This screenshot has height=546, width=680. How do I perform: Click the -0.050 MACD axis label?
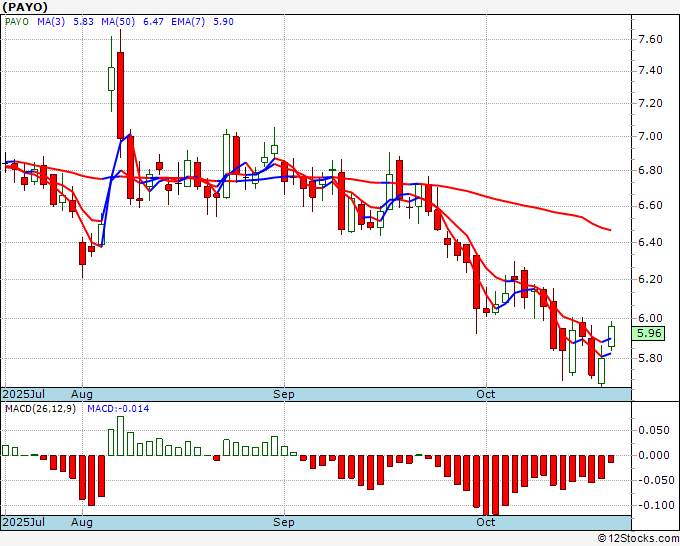pos(654,481)
